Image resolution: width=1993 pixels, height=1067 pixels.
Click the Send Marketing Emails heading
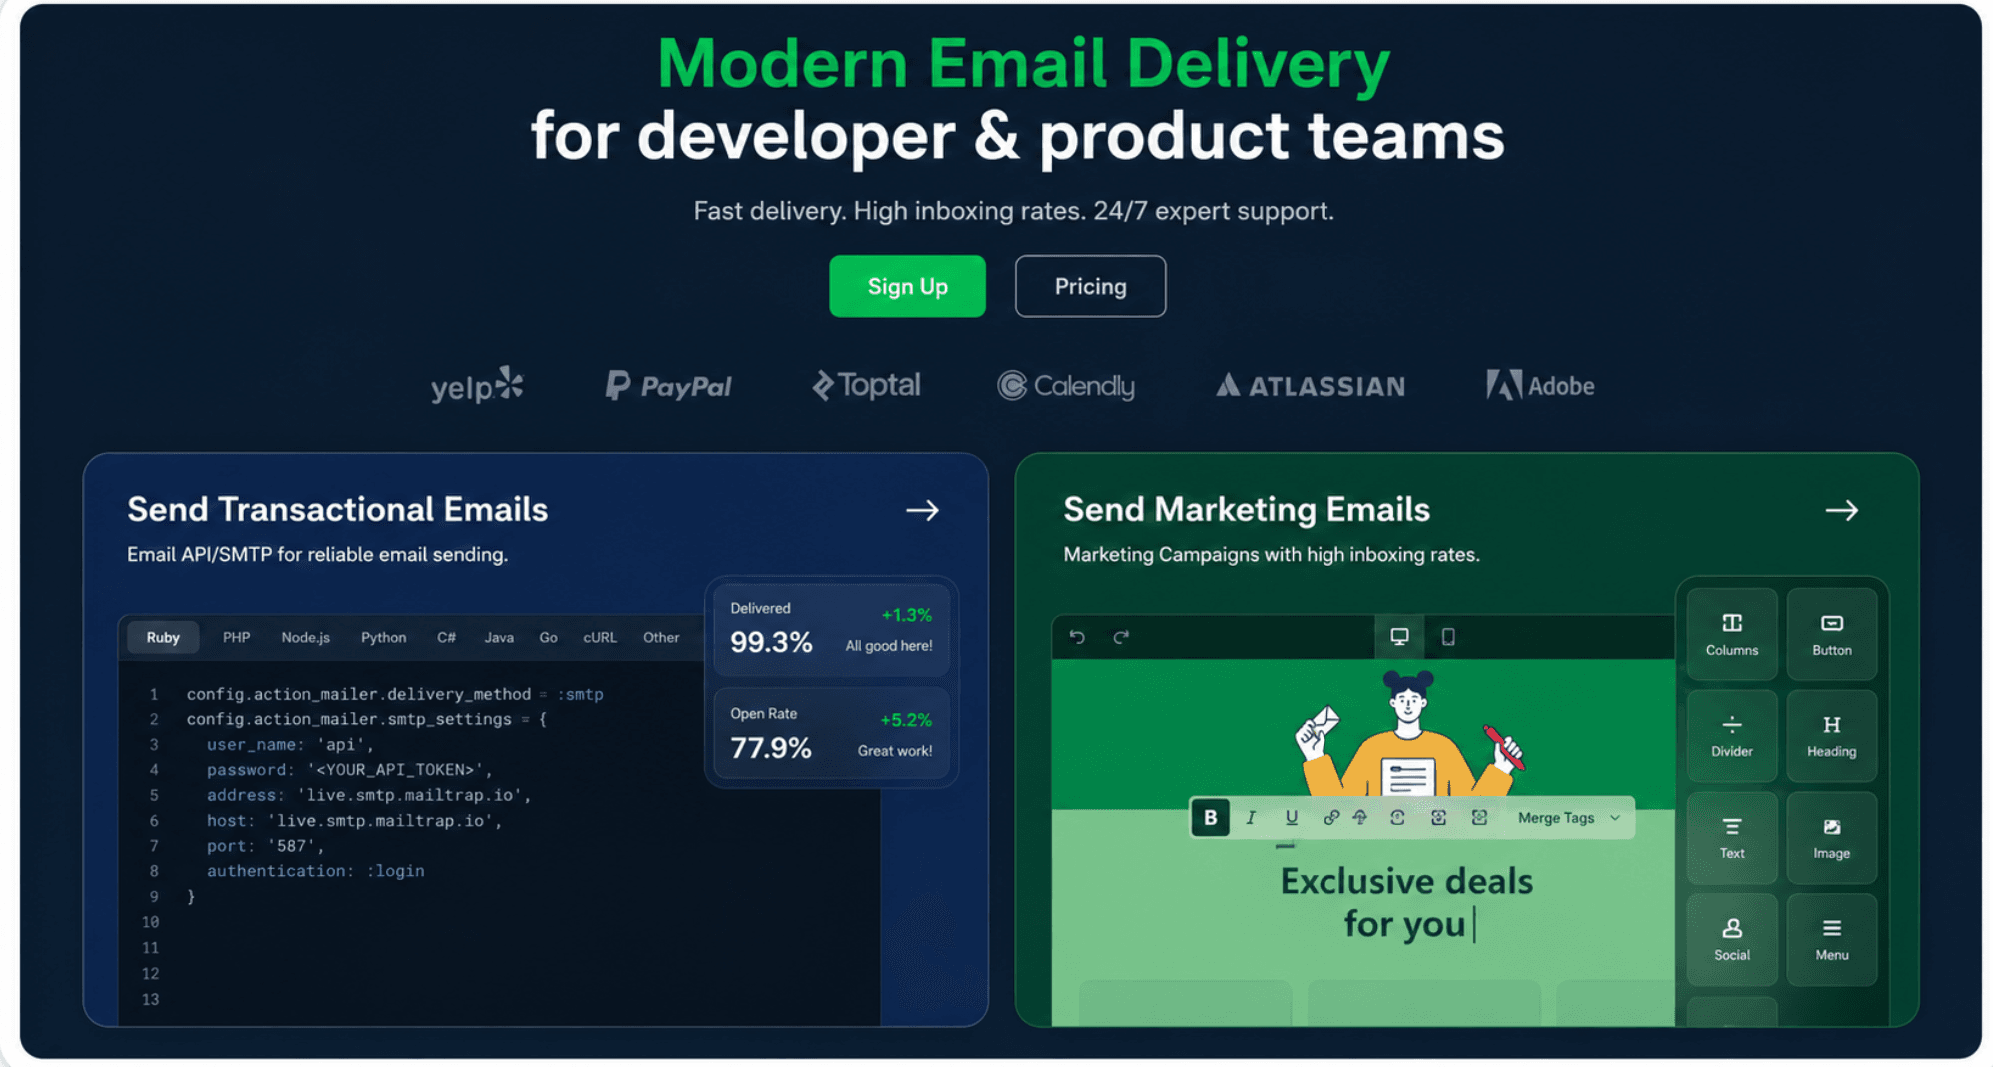tap(1246, 509)
